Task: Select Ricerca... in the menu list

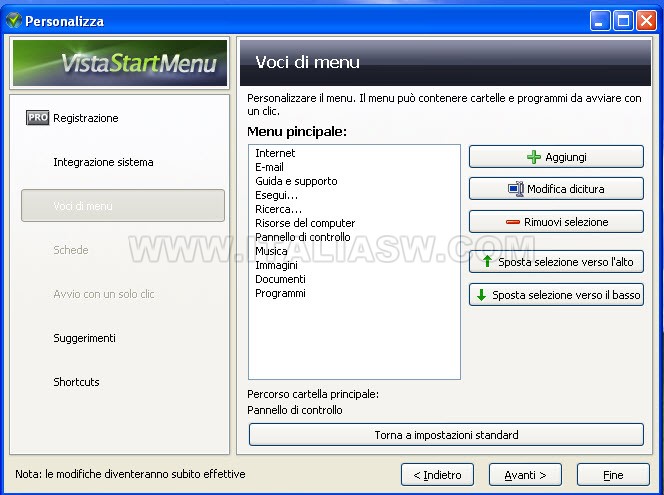Action: pos(278,209)
